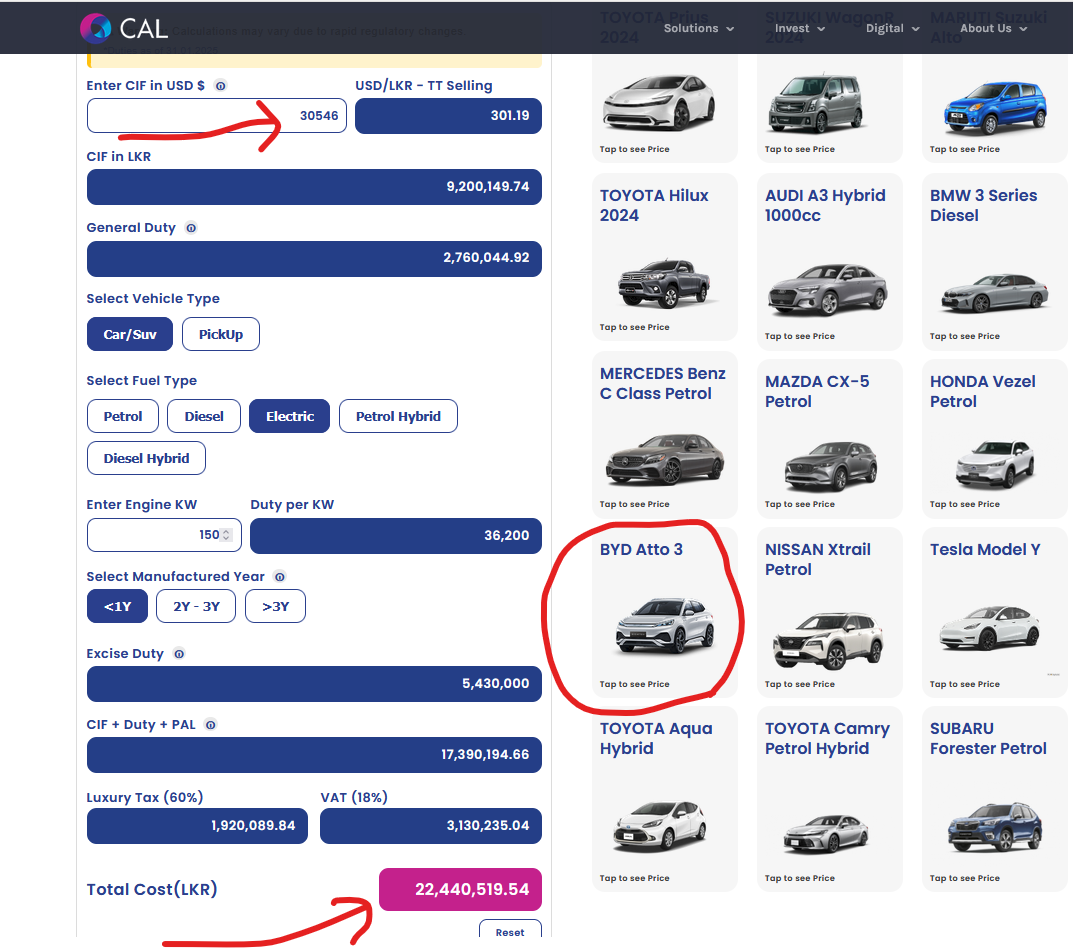Screen dimensions: 1073x949
Task: Open the Tesla Model Y card
Action: coord(994,612)
